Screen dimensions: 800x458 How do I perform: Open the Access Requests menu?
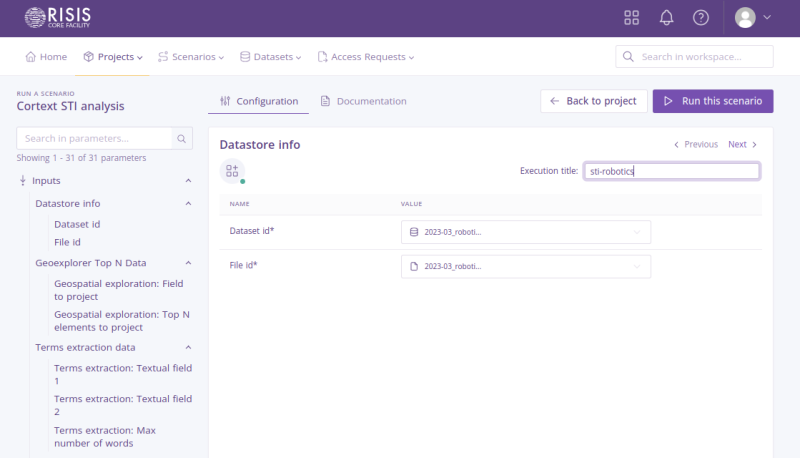365,57
